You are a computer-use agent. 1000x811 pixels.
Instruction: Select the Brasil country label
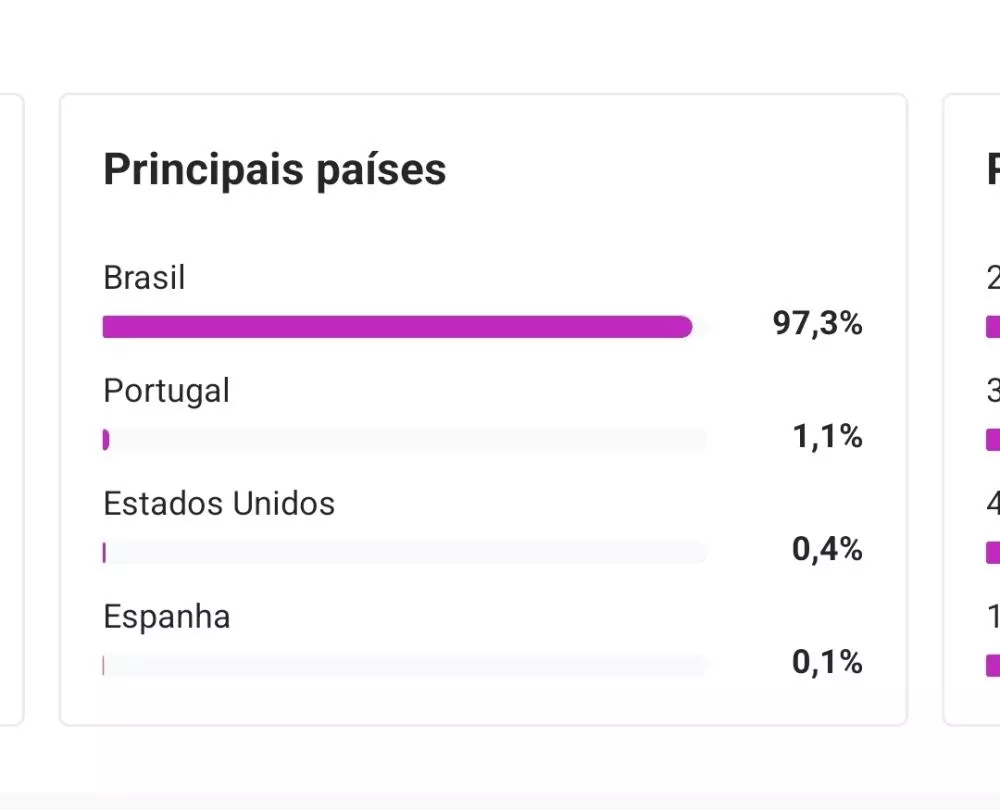144,277
